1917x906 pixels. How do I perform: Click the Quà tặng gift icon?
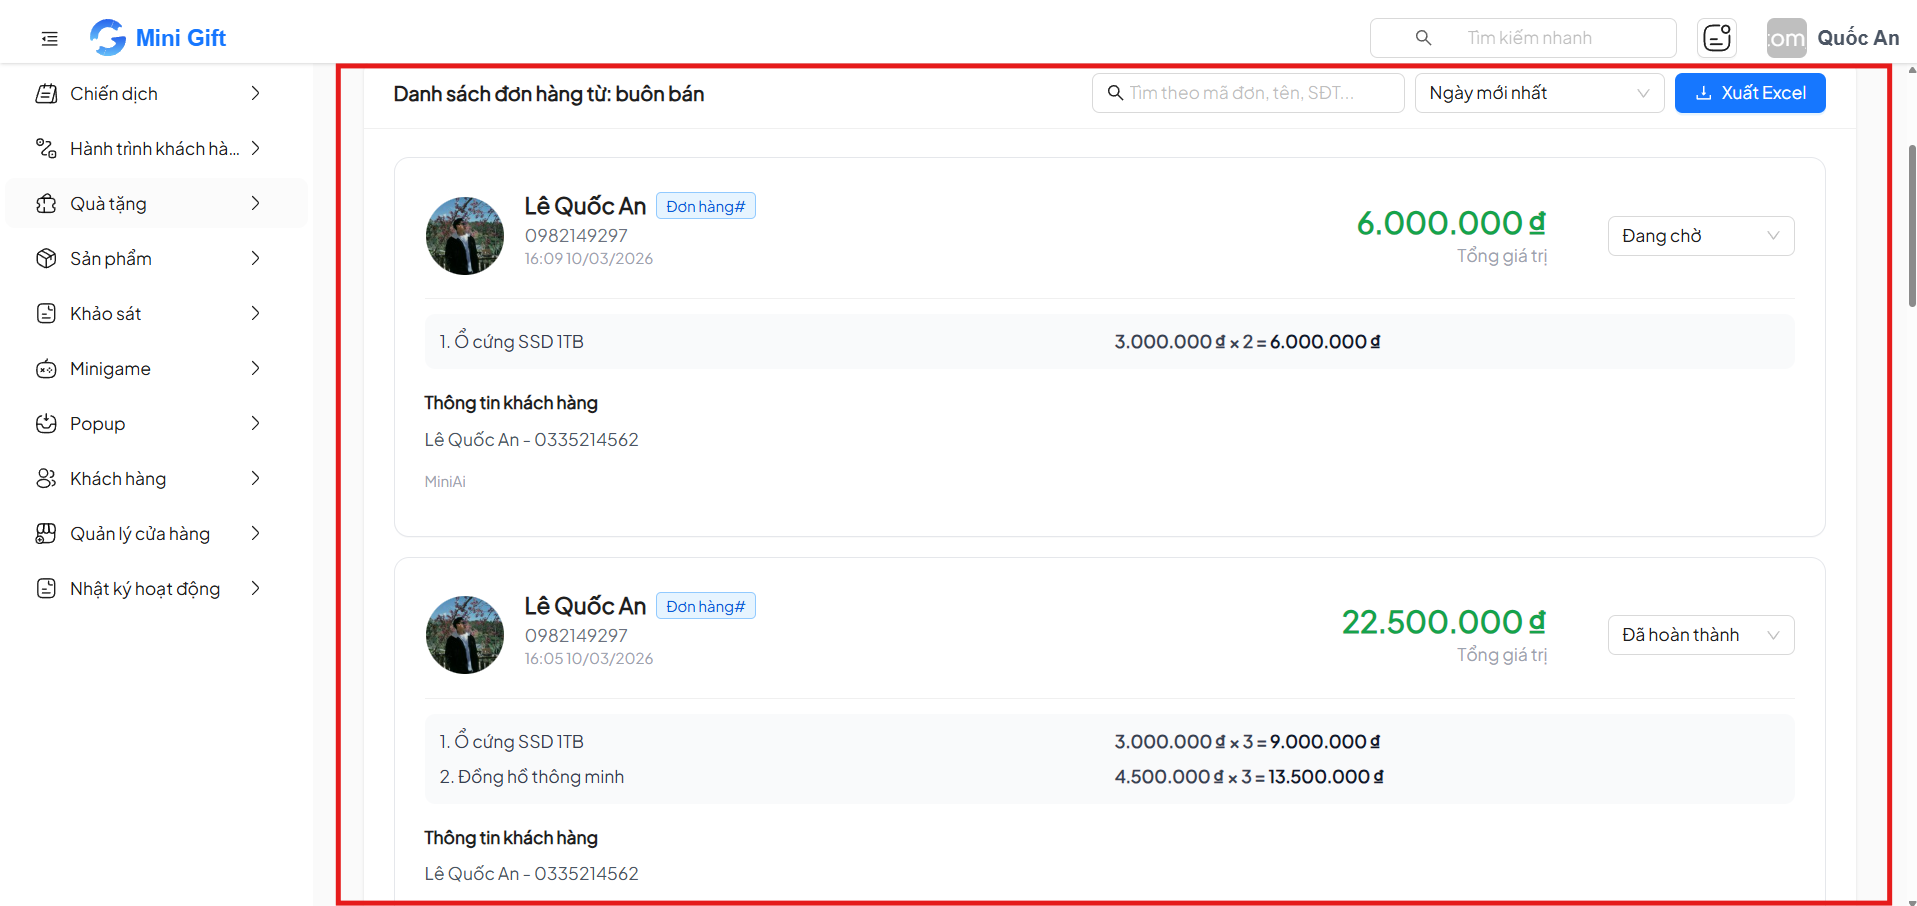coord(46,204)
